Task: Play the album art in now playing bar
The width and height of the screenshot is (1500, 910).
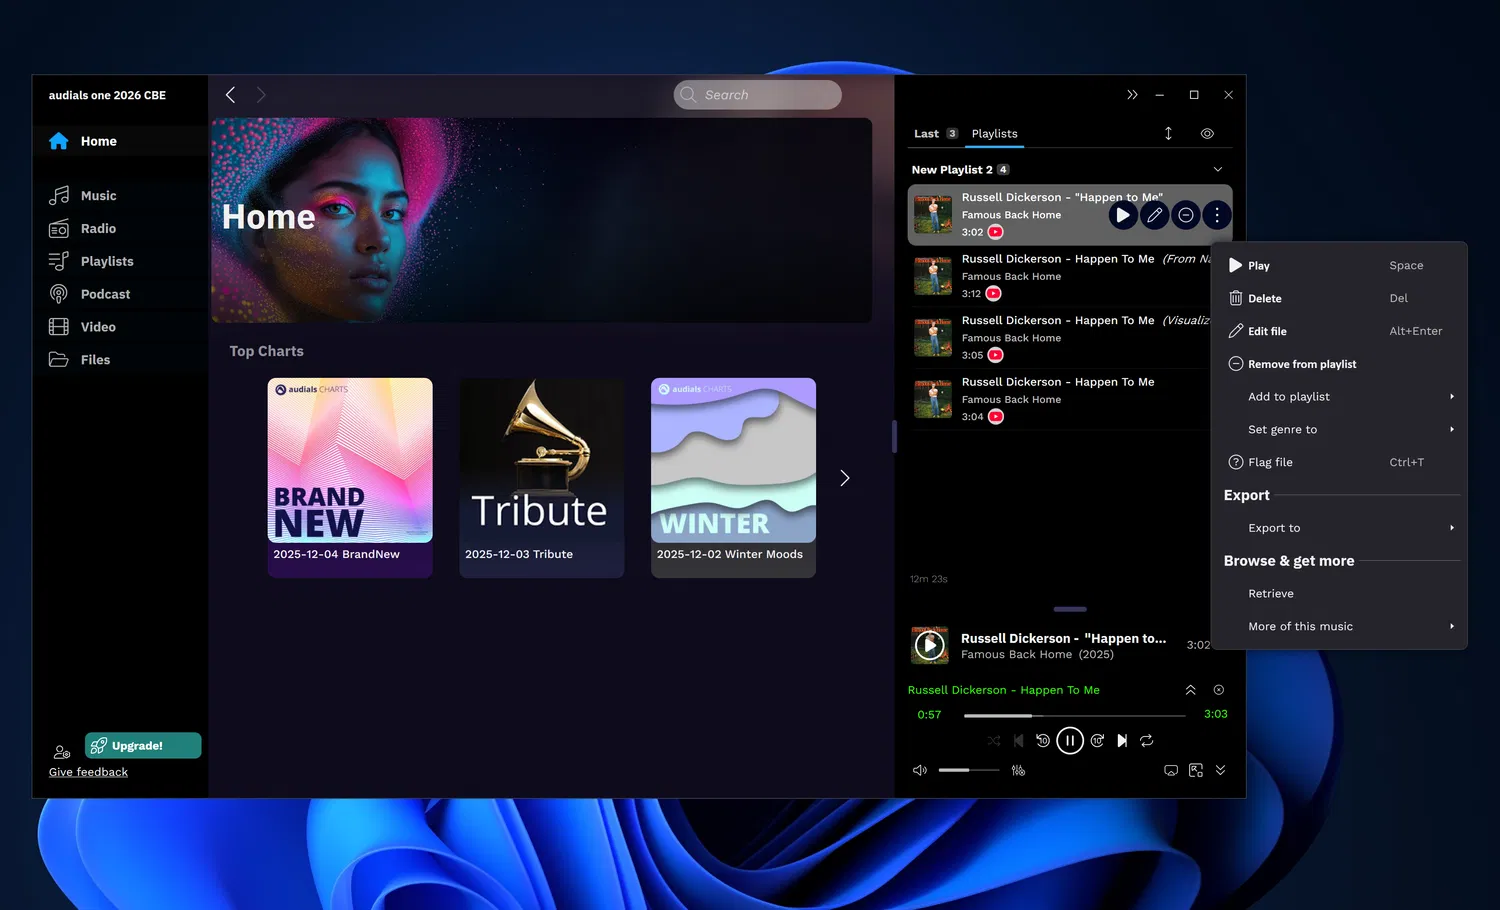Action: click(930, 646)
